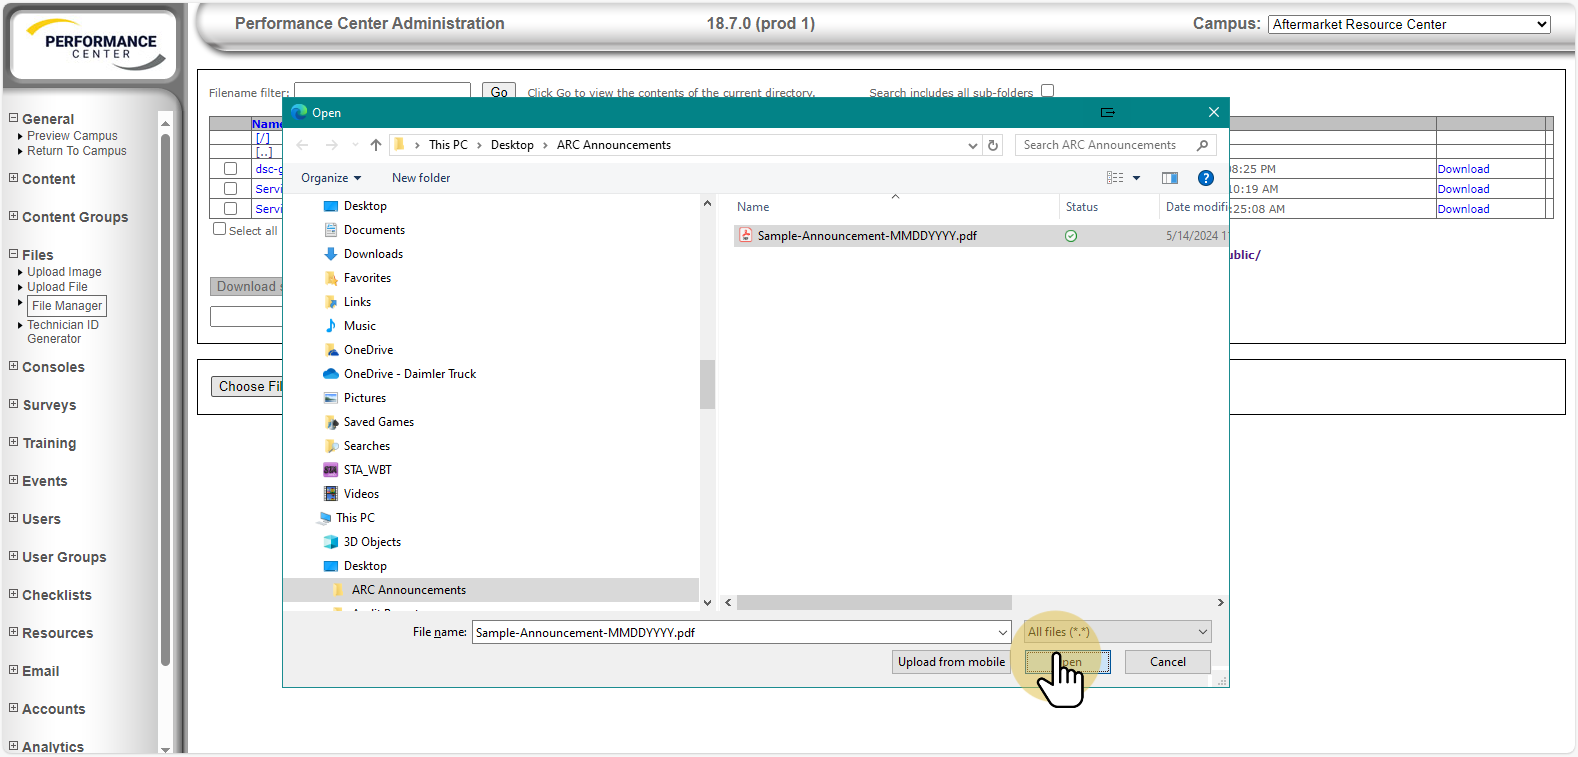Click Cancel in Open dialog
This screenshot has width=1578, height=757.
[x=1167, y=662]
